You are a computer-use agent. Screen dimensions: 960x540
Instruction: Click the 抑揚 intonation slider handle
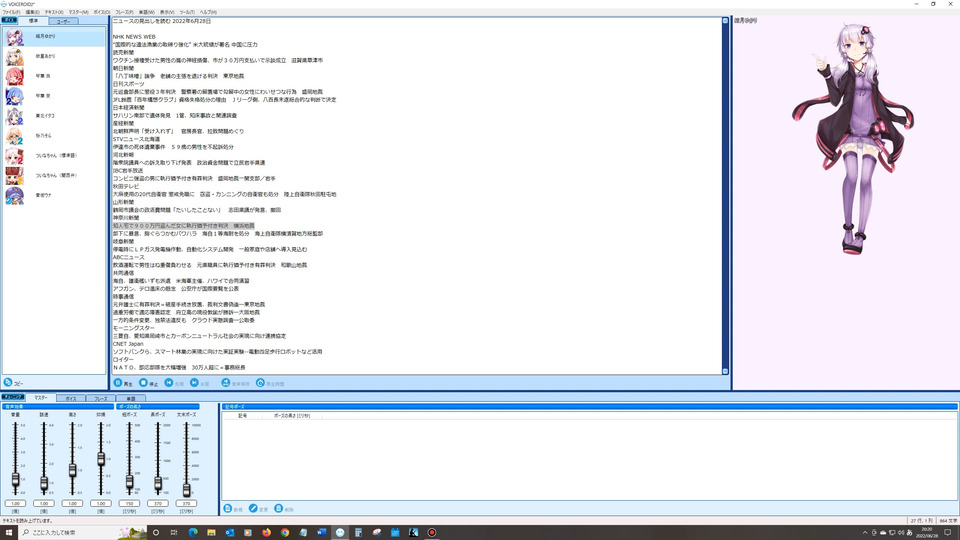pos(100,459)
